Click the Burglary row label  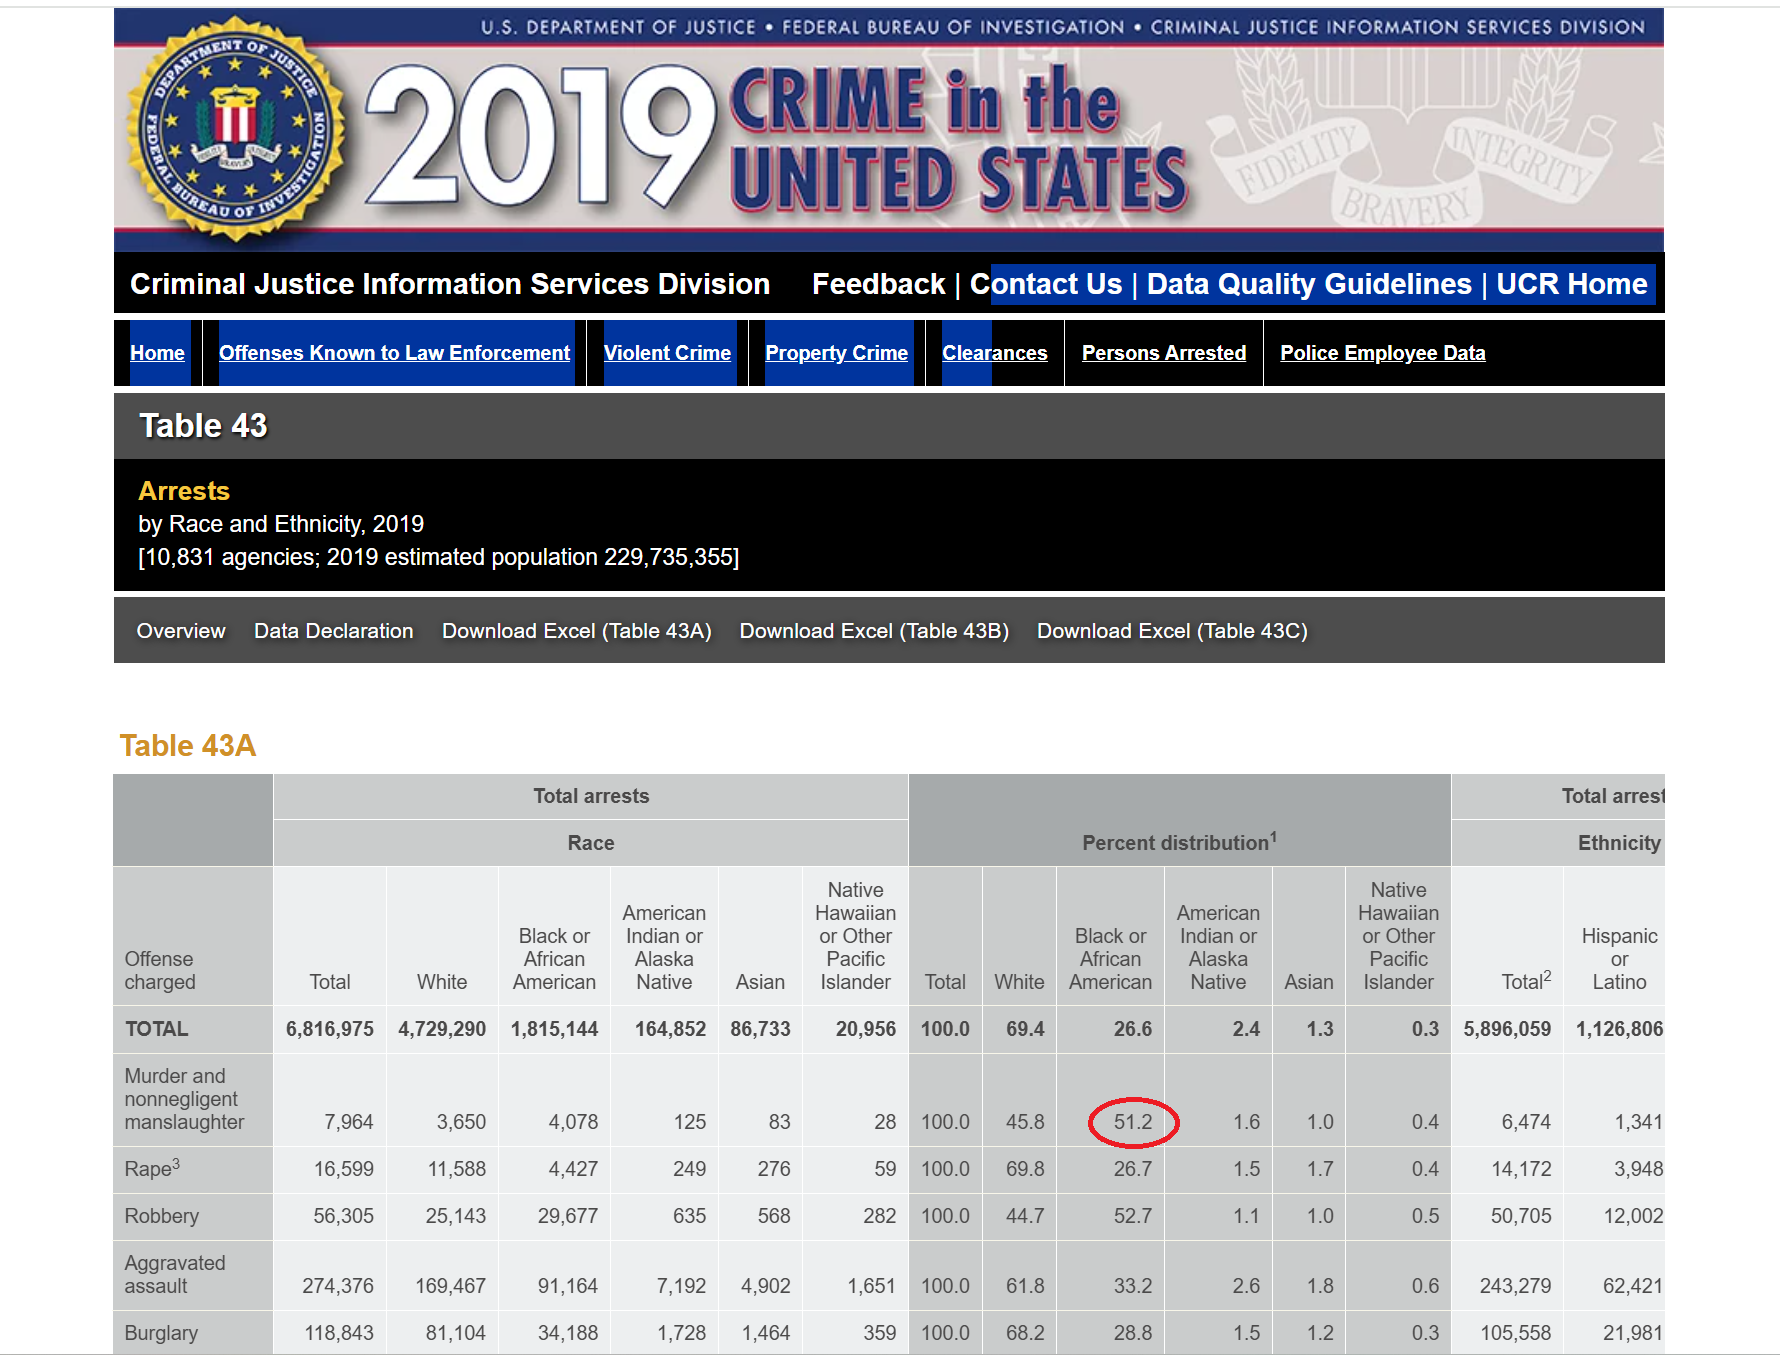(161, 1333)
